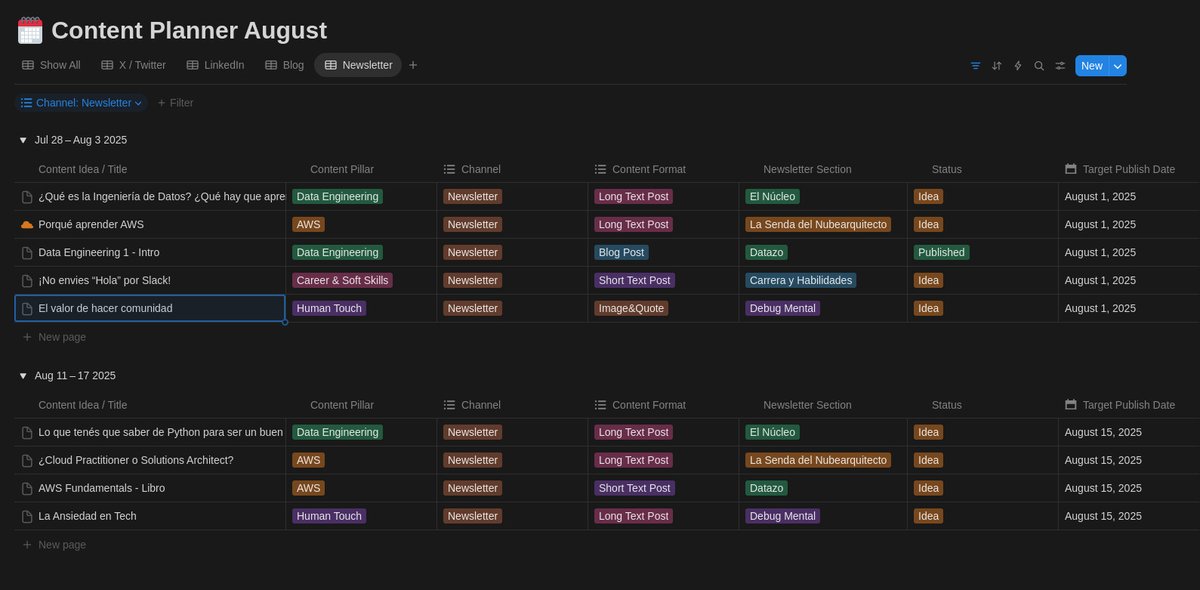Add New page in Aug 11 – 17 group
This screenshot has width=1200, height=590.
pos(54,545)
